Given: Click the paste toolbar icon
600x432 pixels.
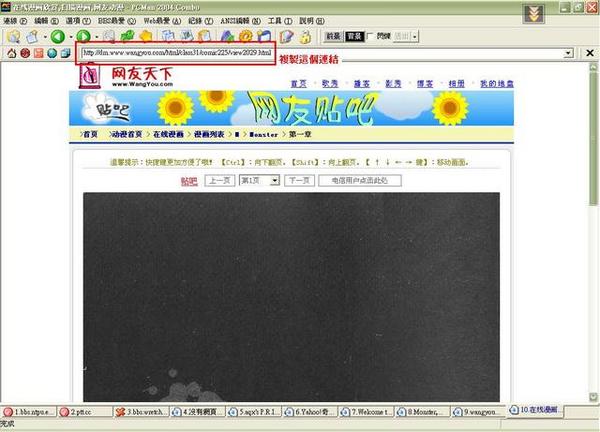Looking at the screenshot, I should point(186,36).
